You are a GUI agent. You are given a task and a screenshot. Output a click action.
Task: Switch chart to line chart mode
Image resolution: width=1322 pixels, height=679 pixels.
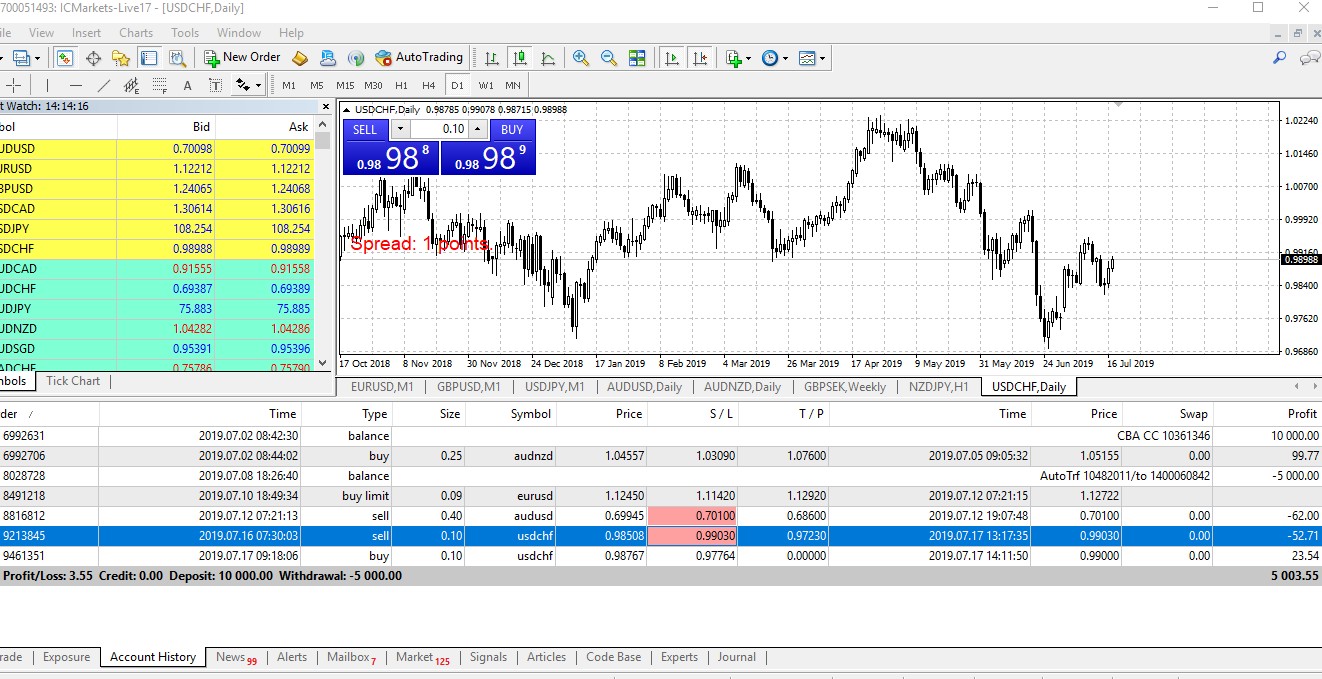coord(547,58)
